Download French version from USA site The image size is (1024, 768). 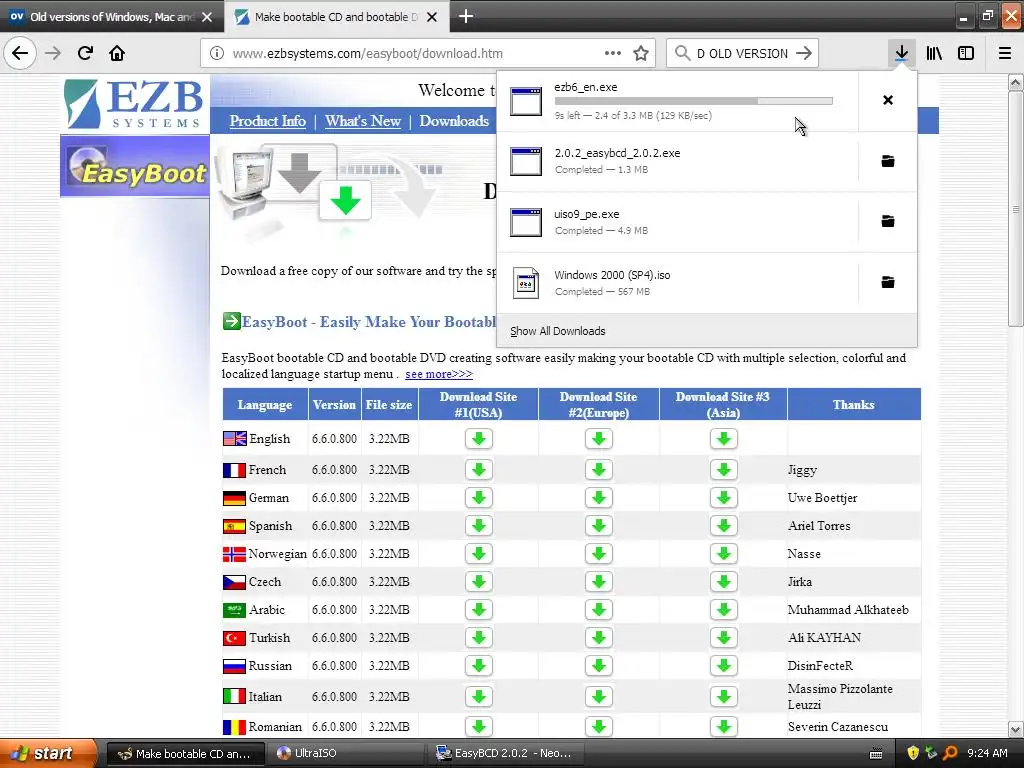[479, 470]
